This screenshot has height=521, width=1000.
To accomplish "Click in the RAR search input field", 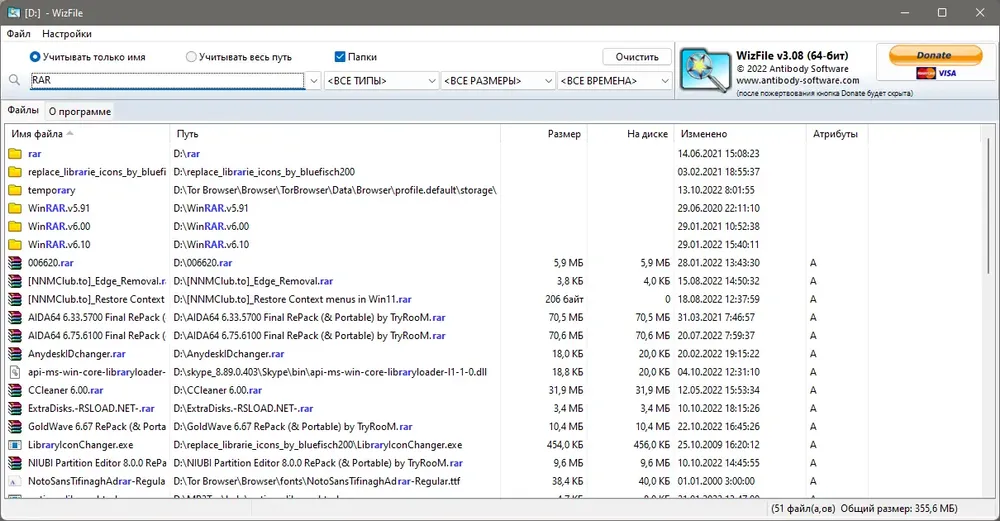I will click(x=167, y=80).
